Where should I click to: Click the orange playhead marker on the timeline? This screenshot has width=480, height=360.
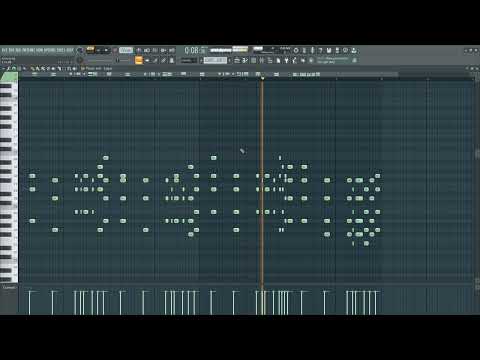click(x=262, y=78)
